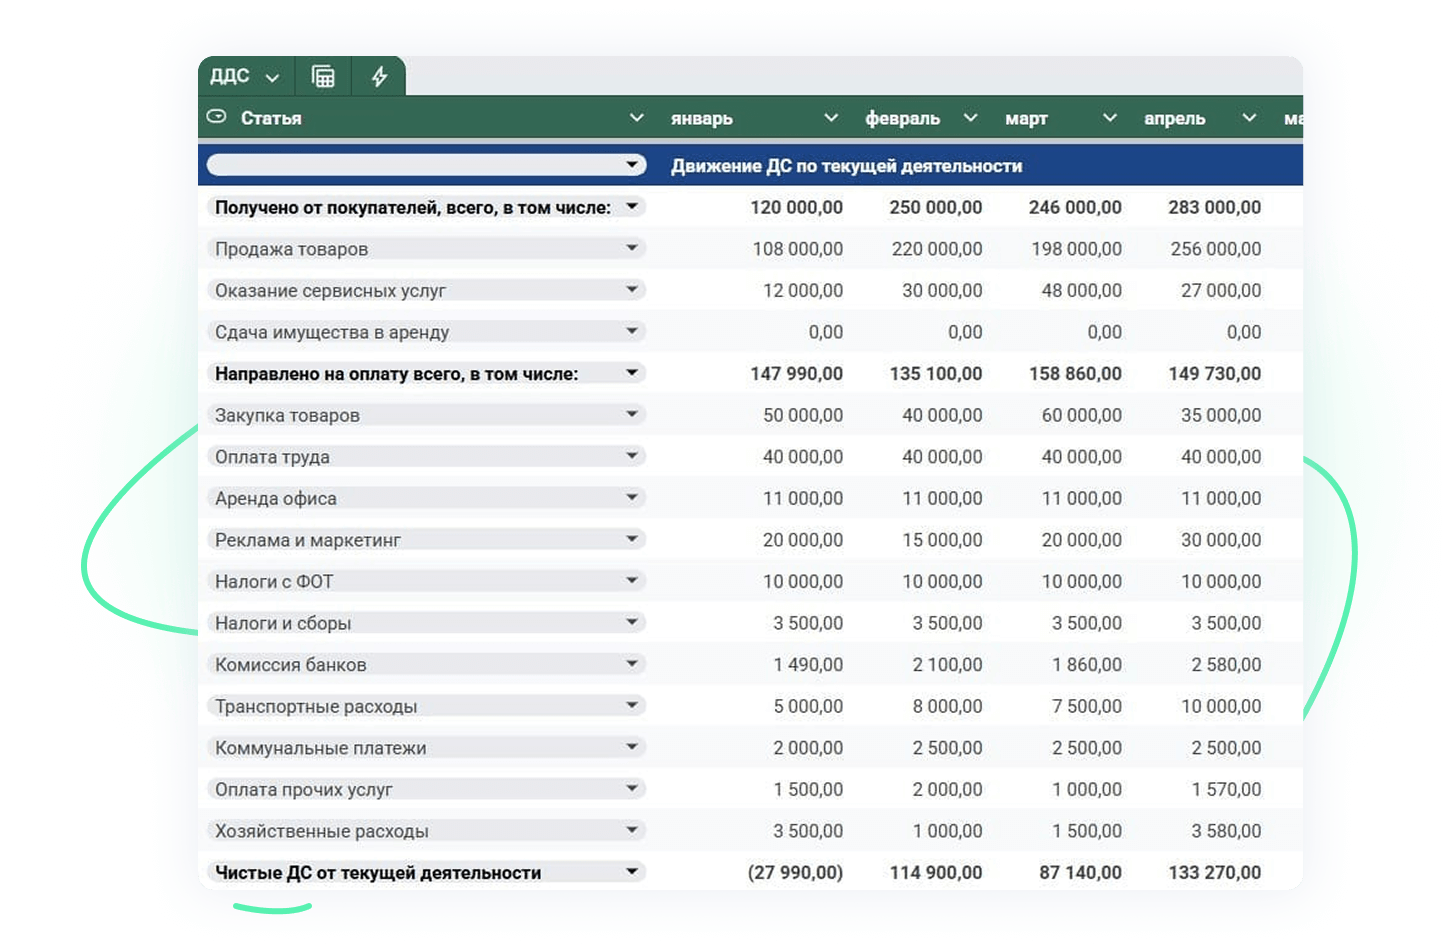Select апрель cell for Чистые ДС row
The image size is (1442, 948).
tap(1214, 872)
